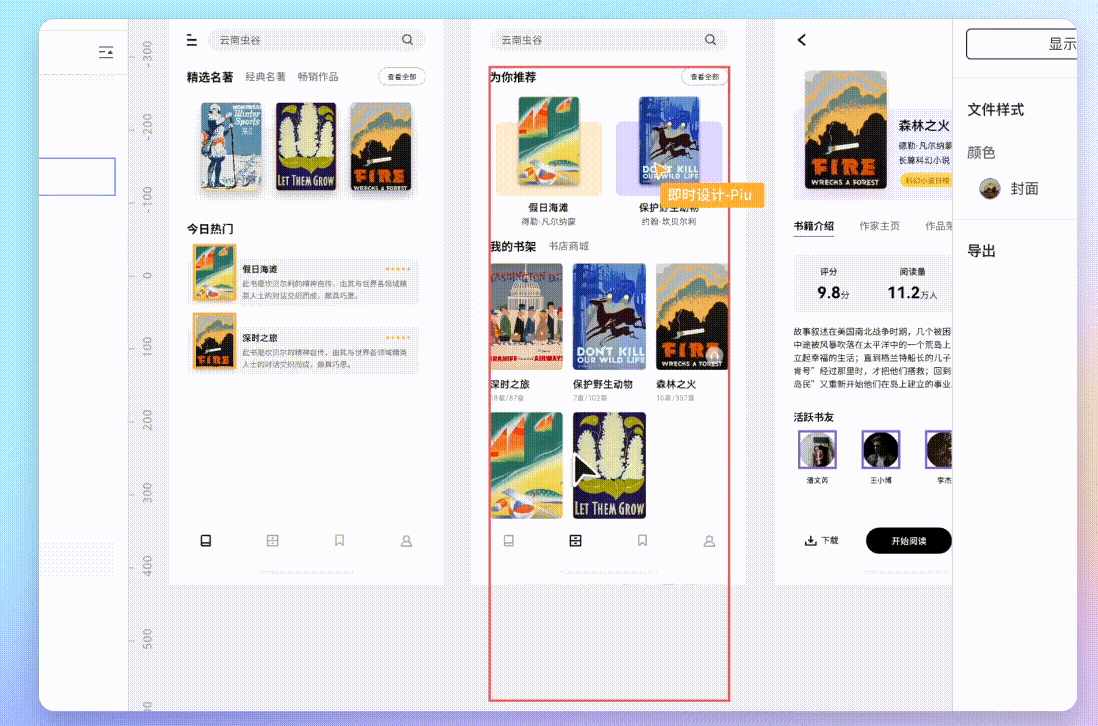Open the 深时之旅 row in 今日热门

306,342
